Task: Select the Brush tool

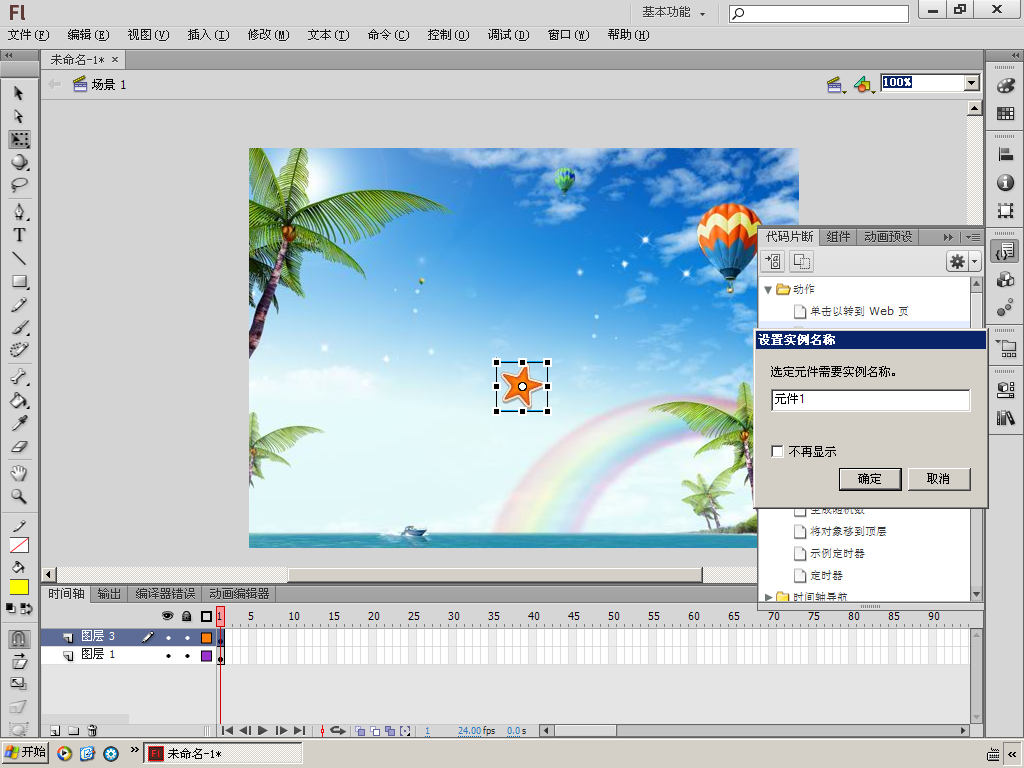Action: [x=19, y=328]
